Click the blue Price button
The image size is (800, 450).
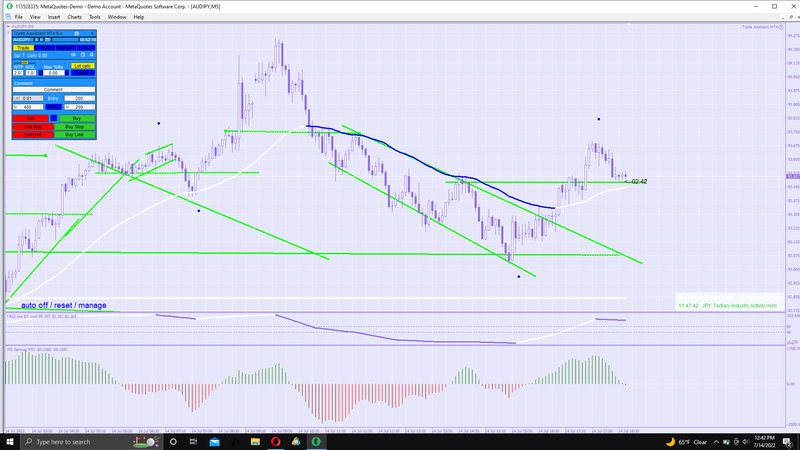click(x=54, y=107)
